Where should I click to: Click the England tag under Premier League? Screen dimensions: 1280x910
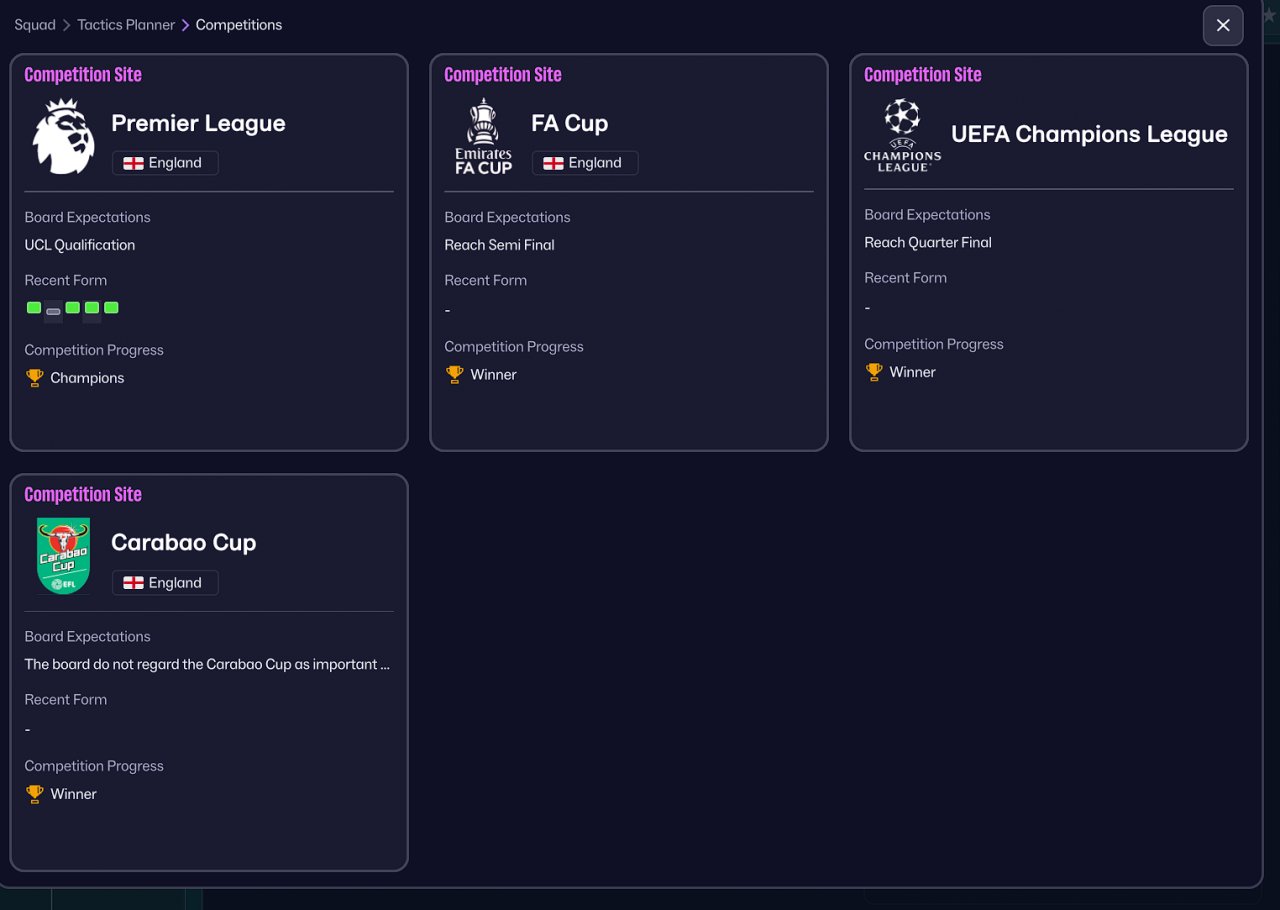165,163
